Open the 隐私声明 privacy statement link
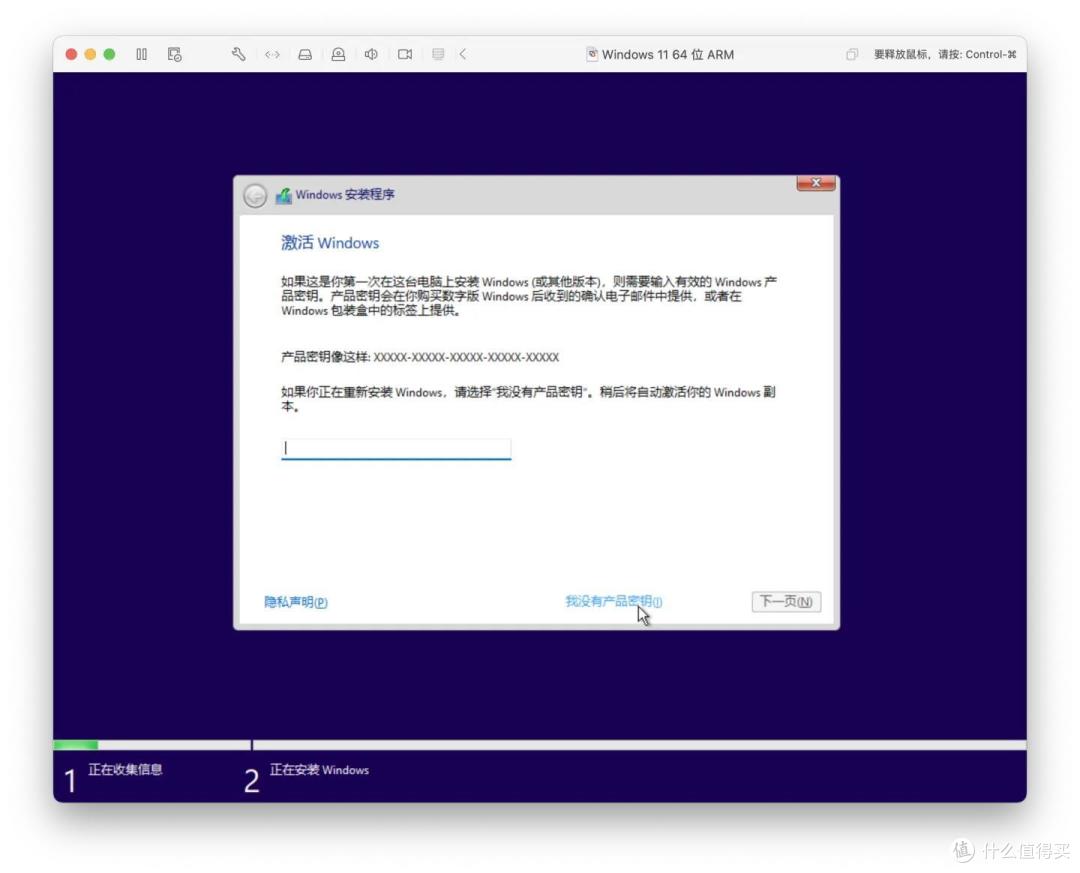 click(295, 602)
